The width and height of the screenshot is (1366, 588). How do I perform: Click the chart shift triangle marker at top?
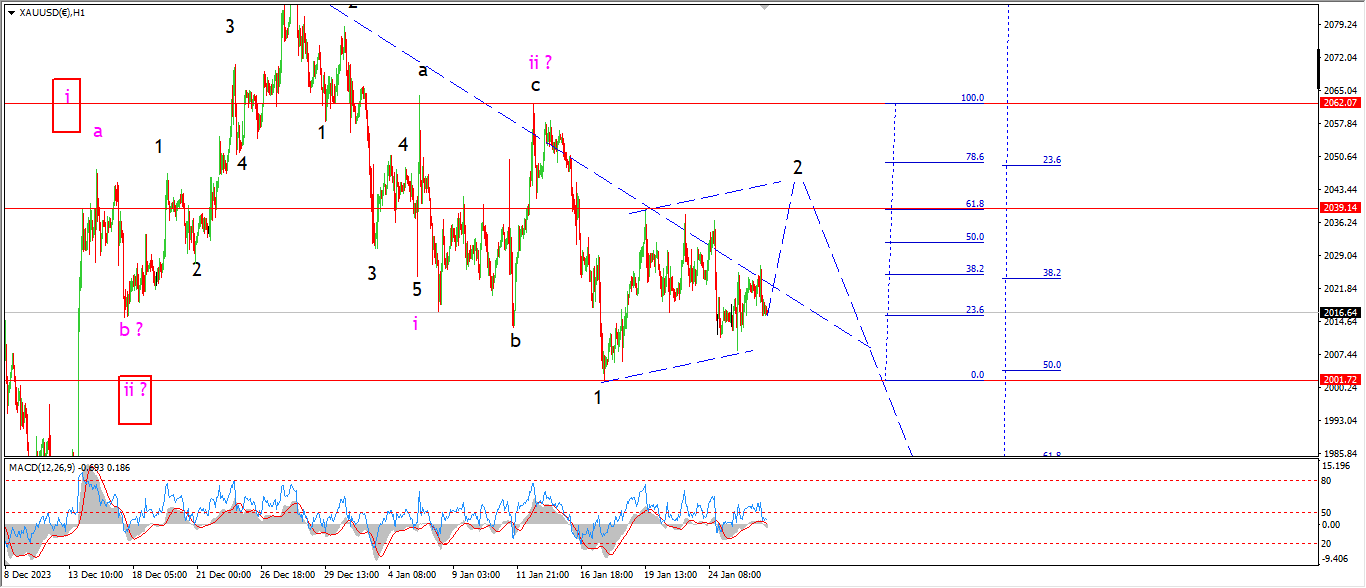766,7
